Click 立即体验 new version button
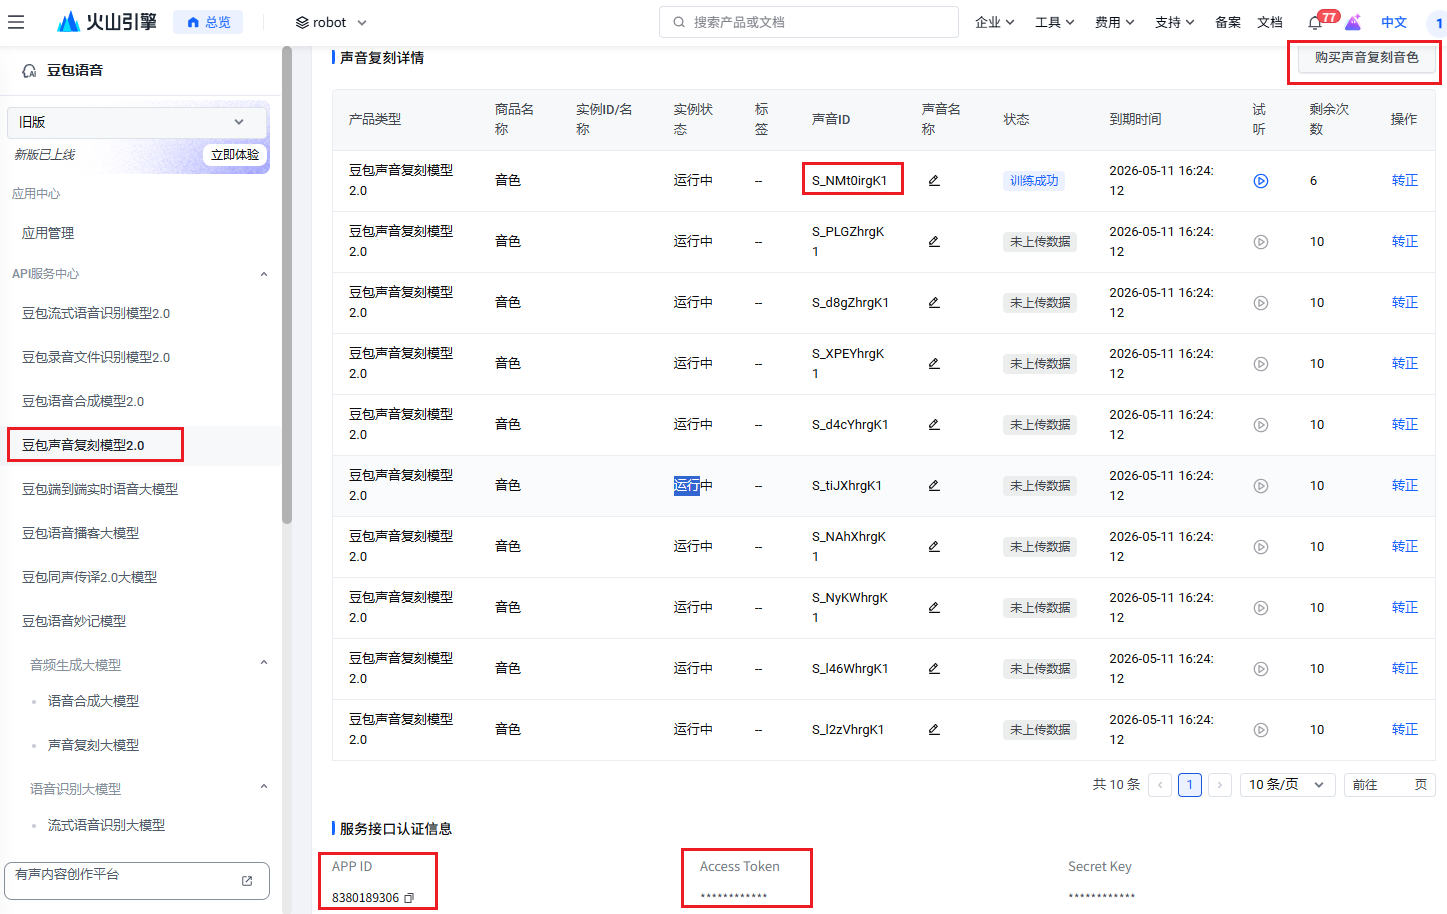This screenshot has height=914, width=1447. (235, 155)
